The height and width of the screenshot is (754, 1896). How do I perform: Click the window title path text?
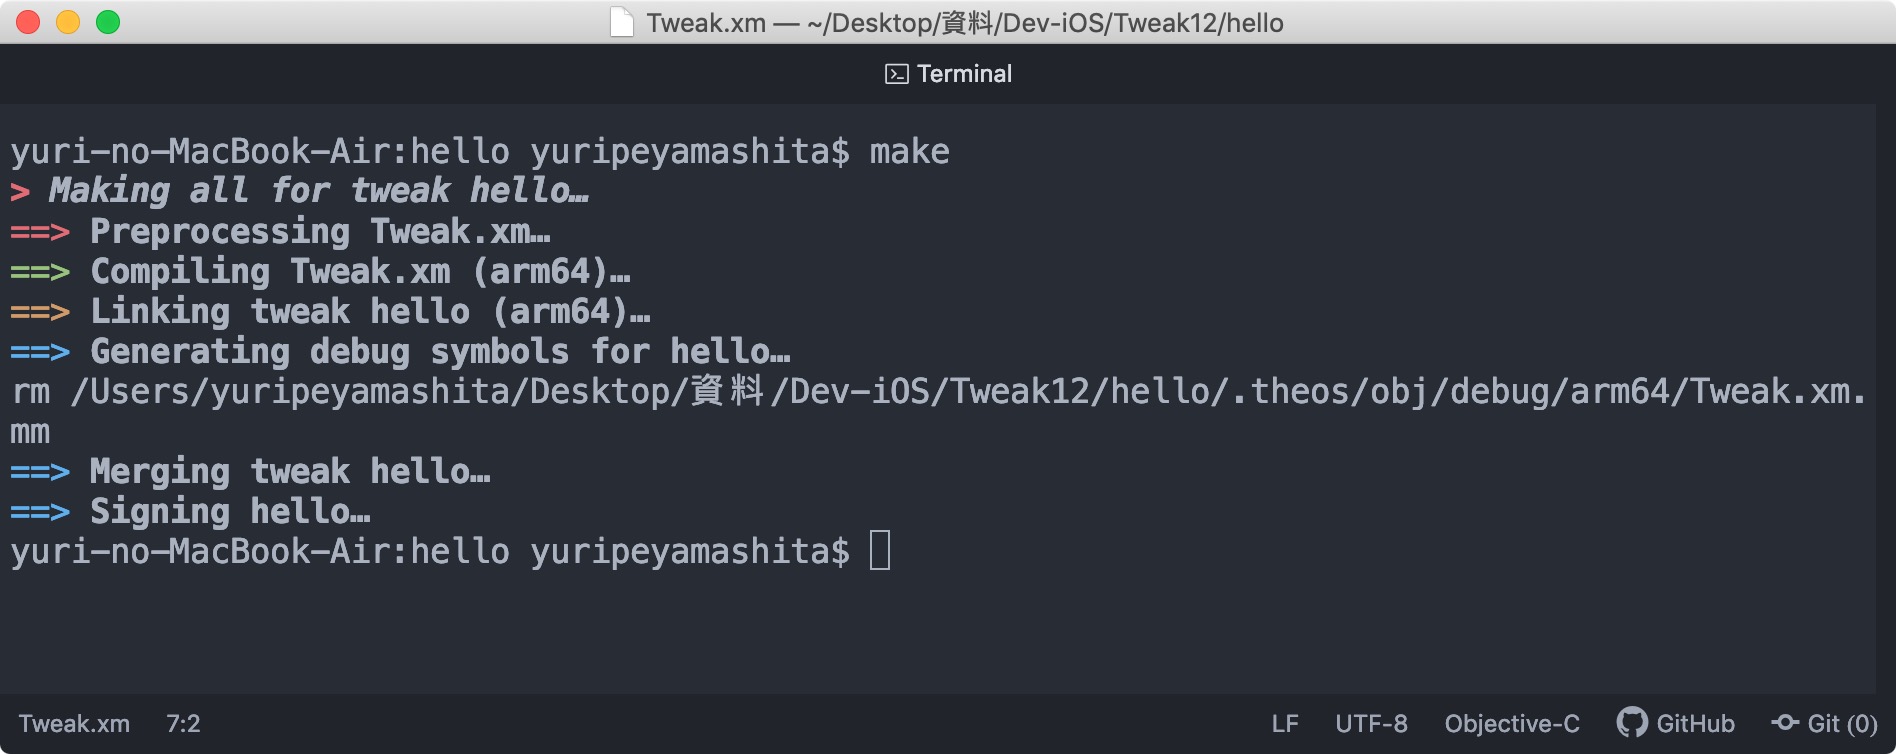coord(965,22)
